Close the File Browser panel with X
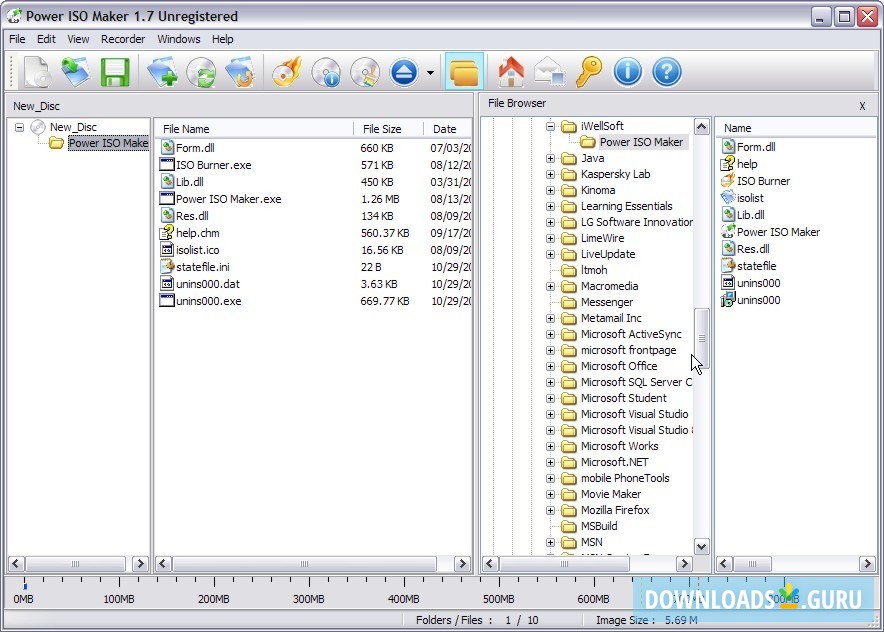 point(862,106)
